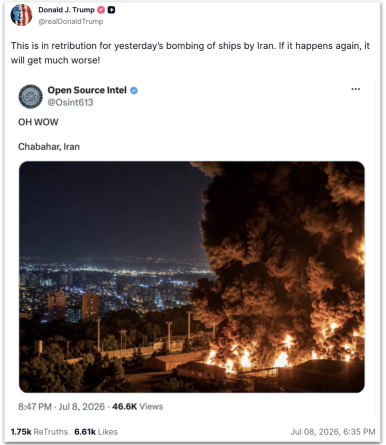Click the 46.6K Views counter
This screenshot has height=445, width=386.
[x=137, y=407]
